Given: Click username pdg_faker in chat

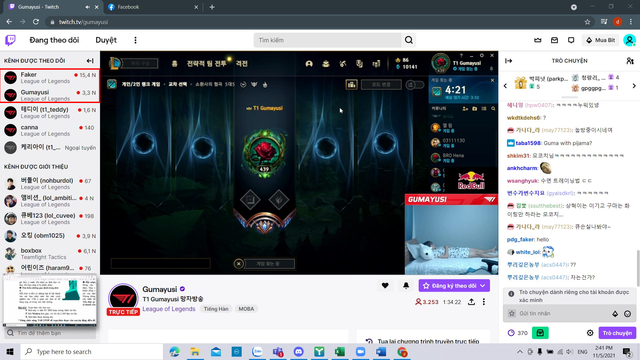Looking at the screenshot, I should 520,240.
